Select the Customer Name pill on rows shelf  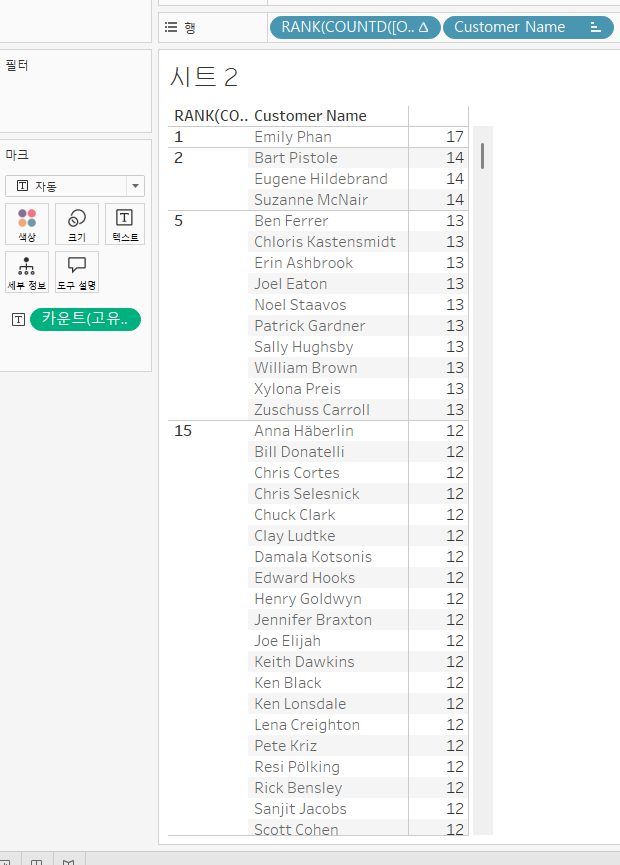point(528,27)
